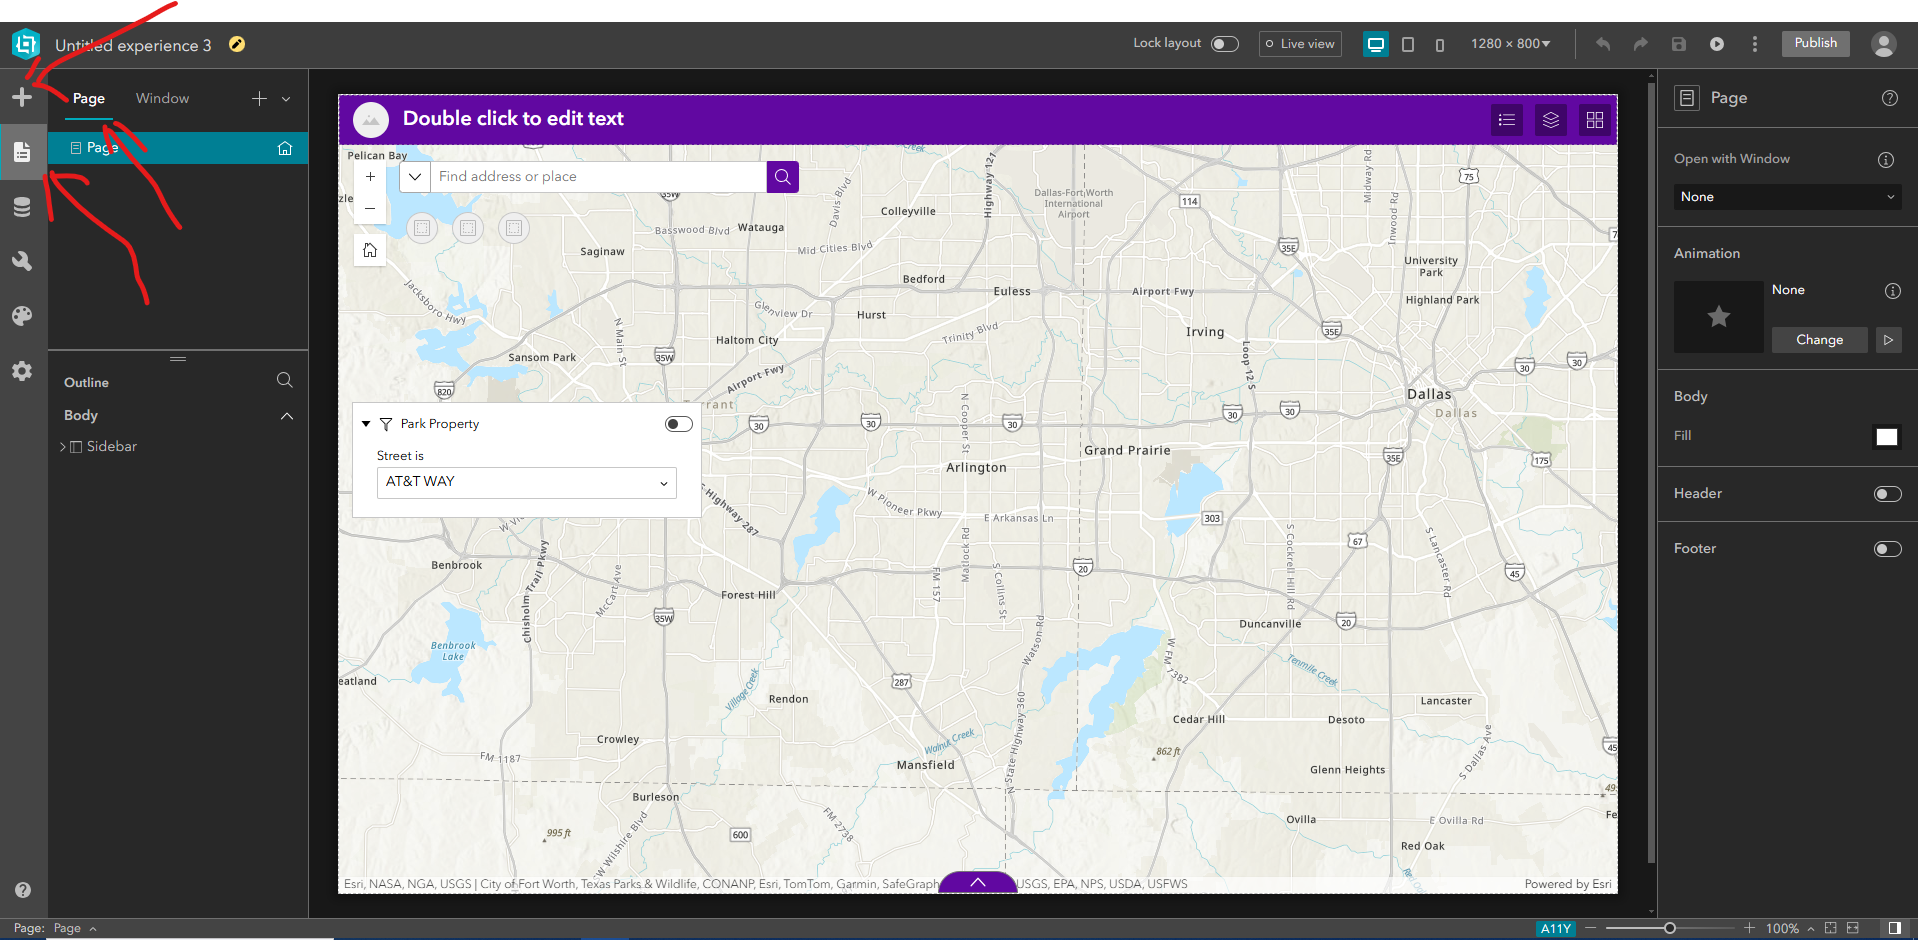Select the Page panel in the sidebar

[x=22, y=151]
